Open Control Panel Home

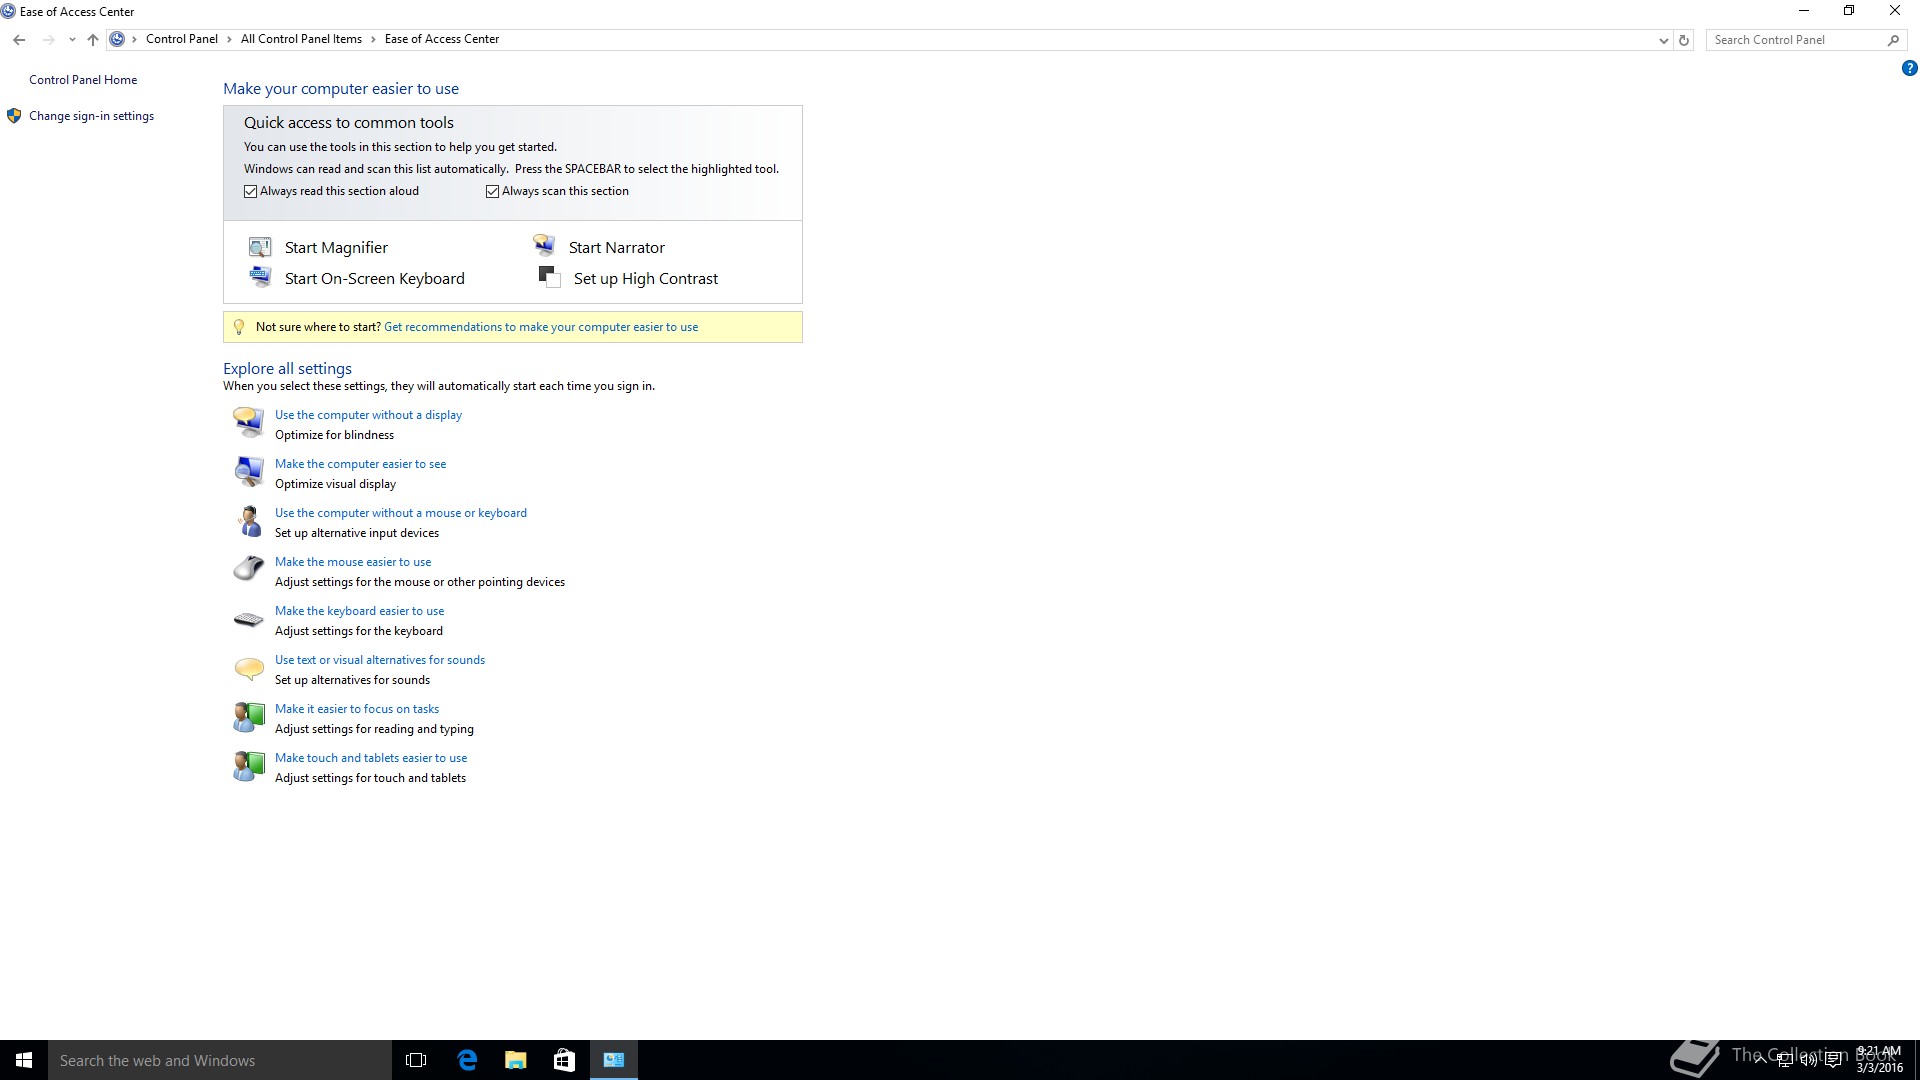coord(83,80)
